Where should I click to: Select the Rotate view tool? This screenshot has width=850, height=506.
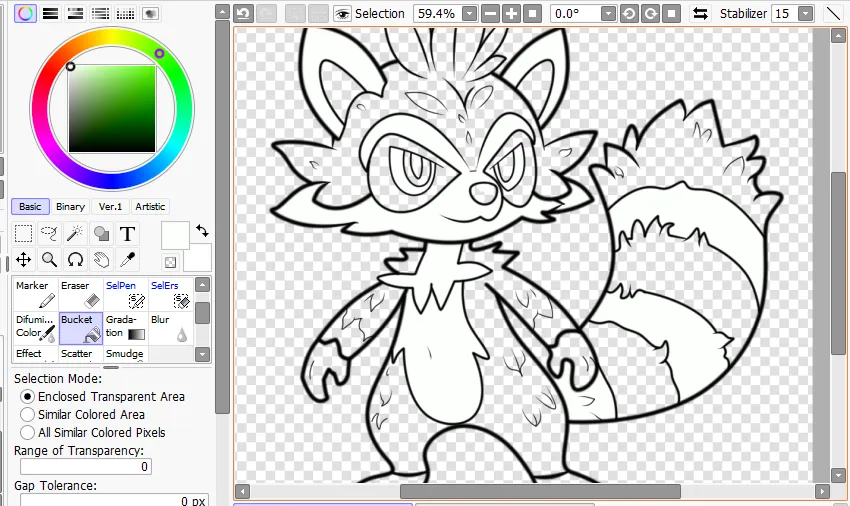(x=75, y=260)
